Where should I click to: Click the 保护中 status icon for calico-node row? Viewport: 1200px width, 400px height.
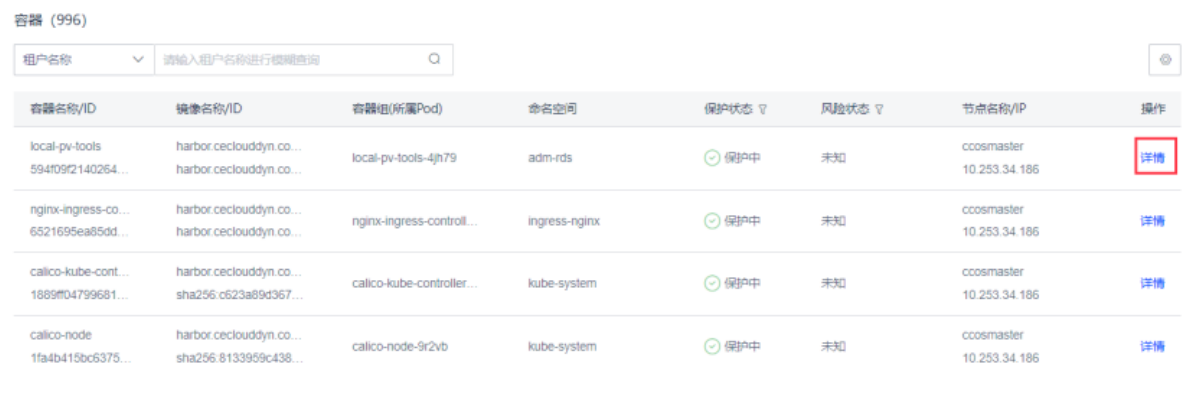click(711, 347)
